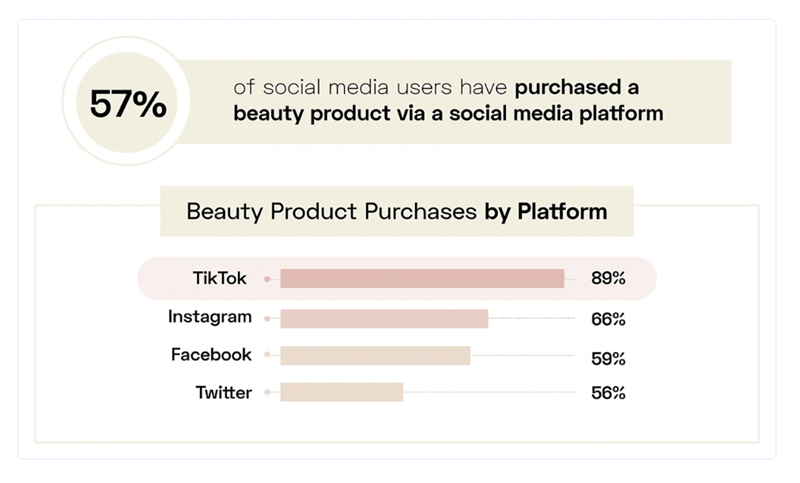Click the TikTok bar in the chart
This screenshot has height=483, width=800.
tap(422, 279)
